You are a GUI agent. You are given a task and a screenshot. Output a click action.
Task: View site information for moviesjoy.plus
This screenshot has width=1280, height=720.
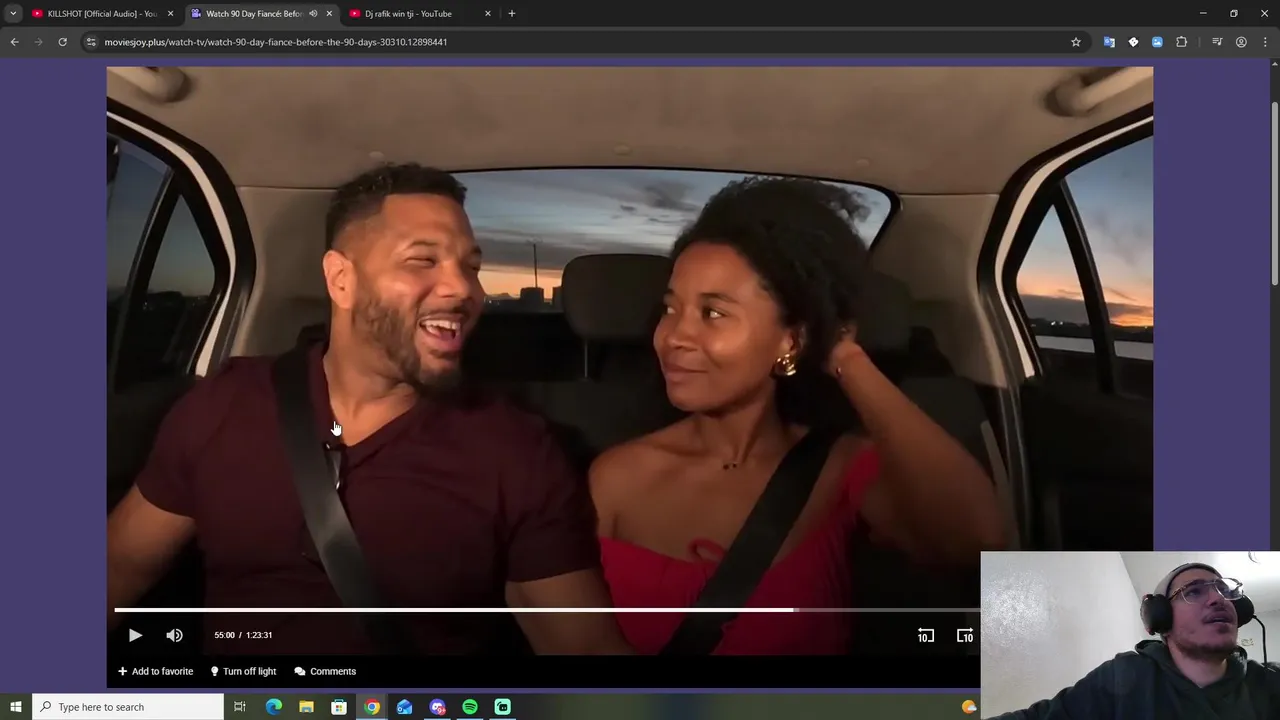click(x=91, y=42)
